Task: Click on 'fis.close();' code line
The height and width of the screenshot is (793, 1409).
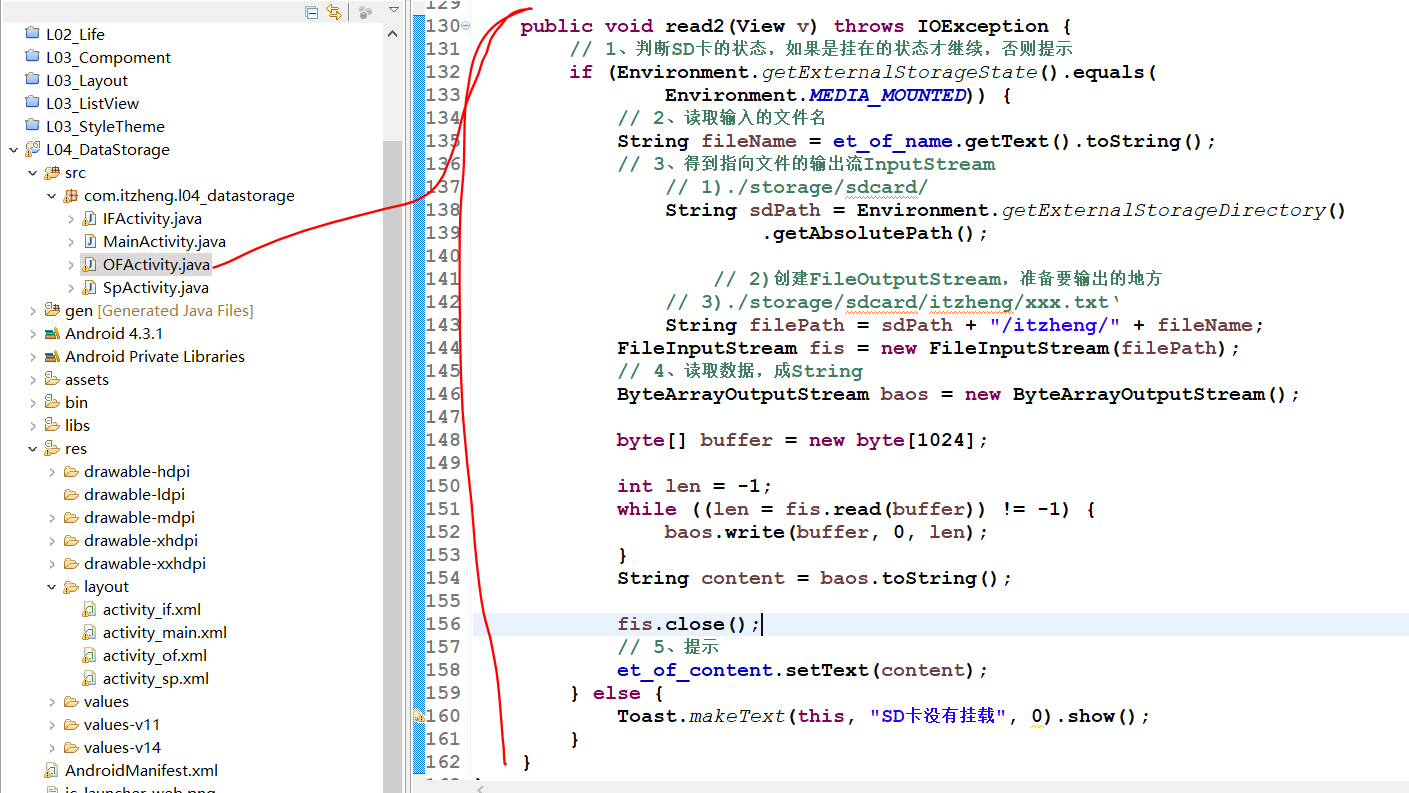Action: coord(689,624)
